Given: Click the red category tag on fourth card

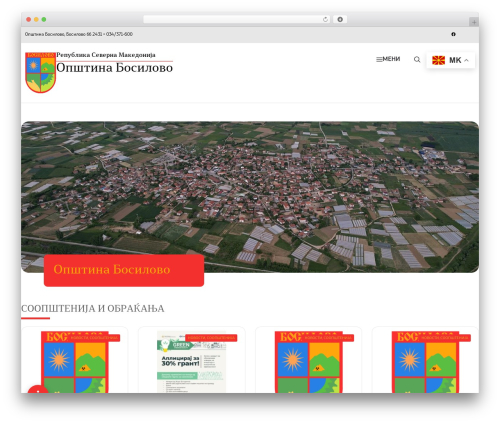Looking at the screenshot, I should (x=445, y=338).
